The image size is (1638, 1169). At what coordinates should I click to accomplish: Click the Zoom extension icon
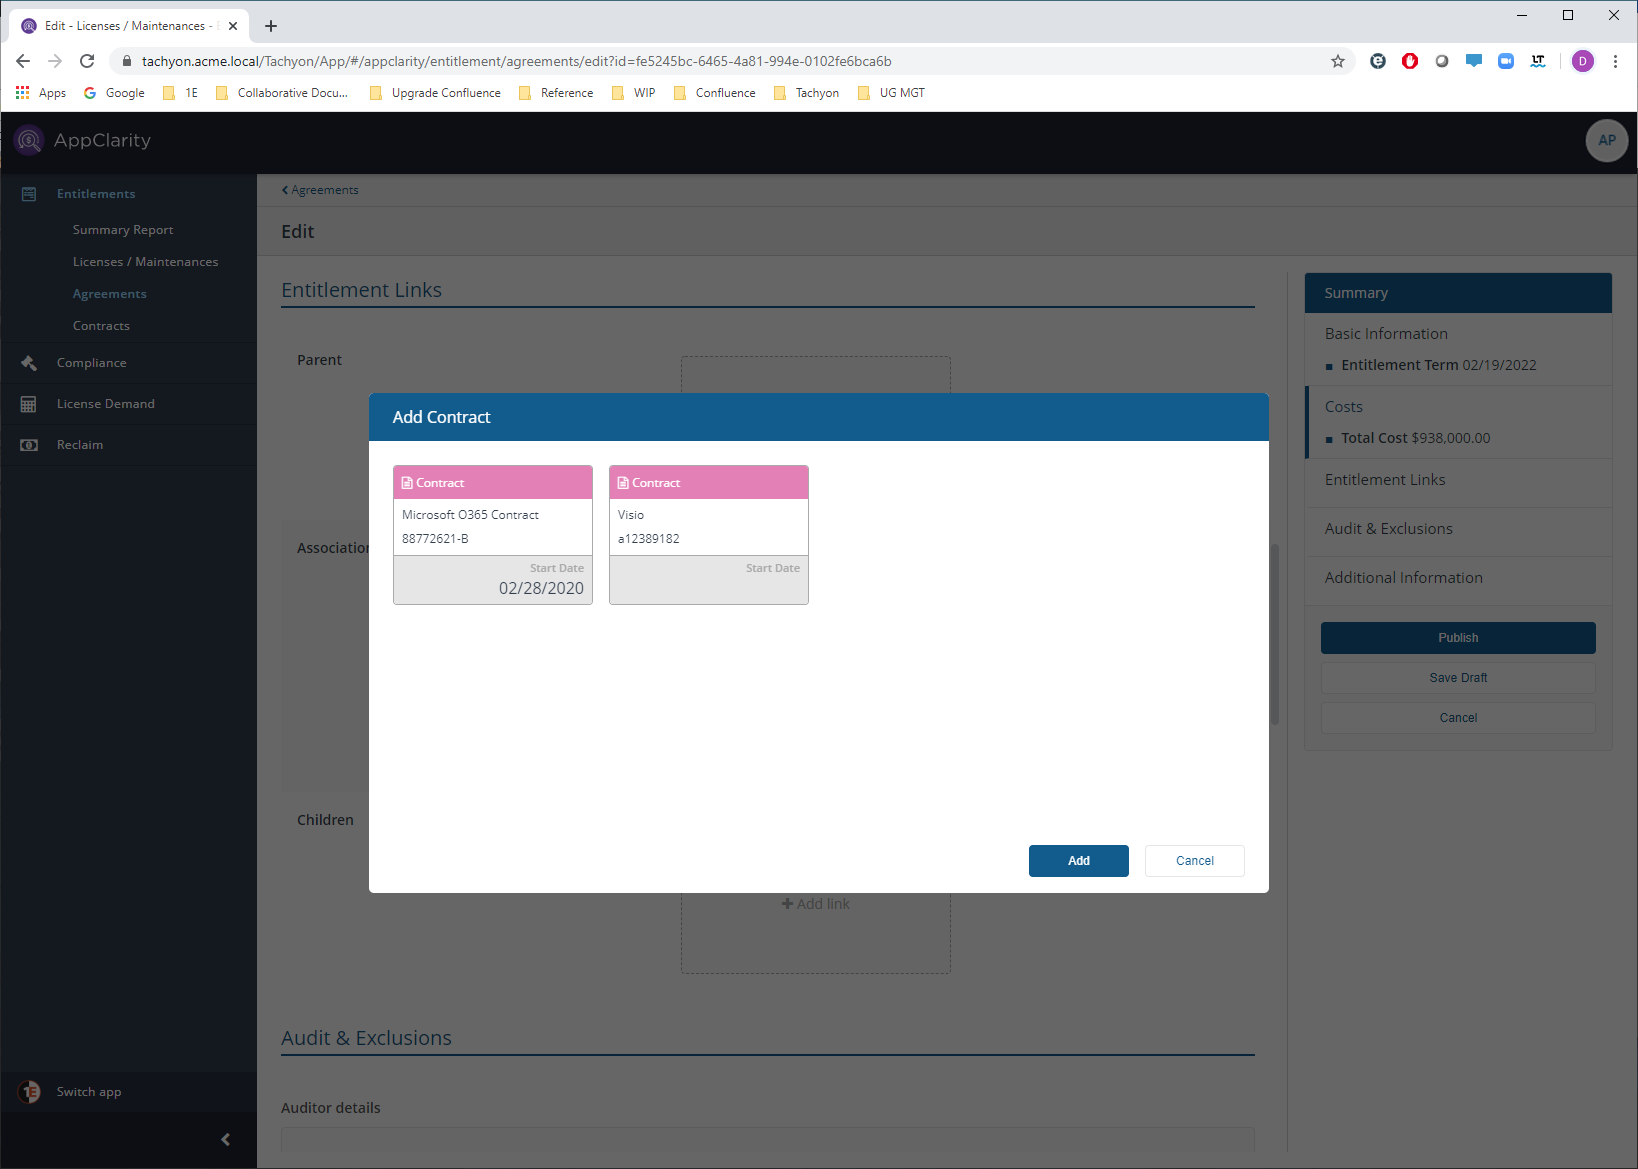click(1506, 61)
